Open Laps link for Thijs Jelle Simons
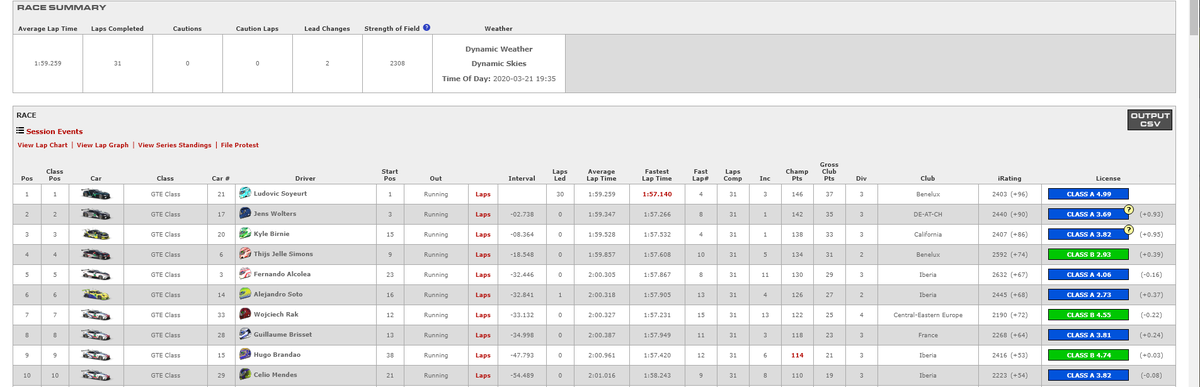Image resolution: width=1200 pixels, height=387 pixels. (483, 254)
